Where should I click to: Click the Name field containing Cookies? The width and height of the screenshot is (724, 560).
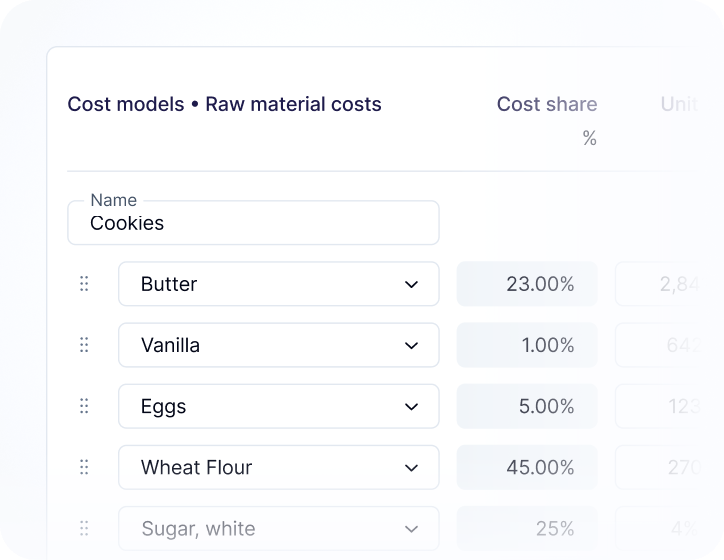point(253,223)
